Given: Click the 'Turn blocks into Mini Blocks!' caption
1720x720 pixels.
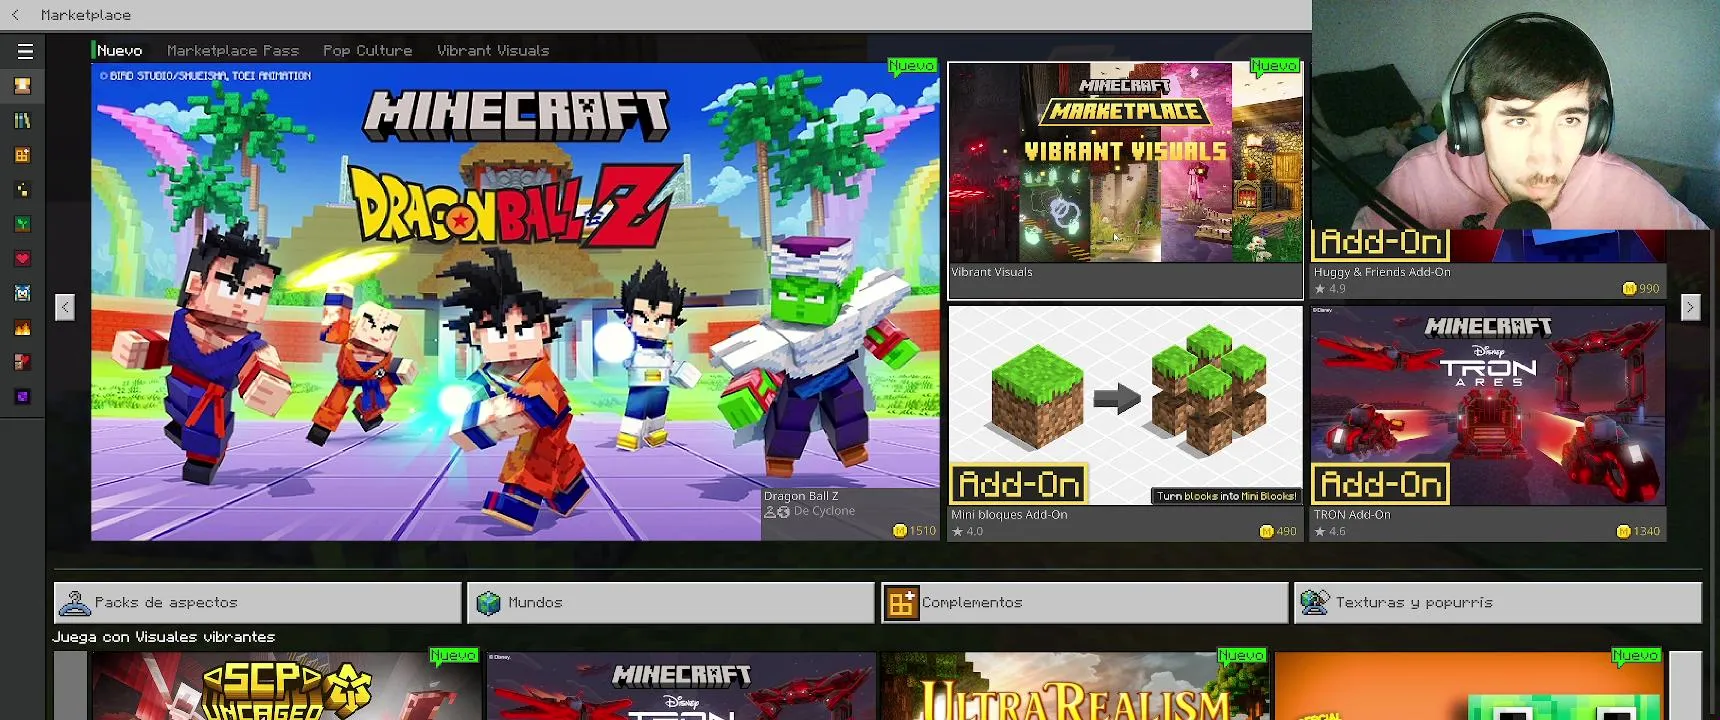Looking at the screenshot, I should 1227,496.
